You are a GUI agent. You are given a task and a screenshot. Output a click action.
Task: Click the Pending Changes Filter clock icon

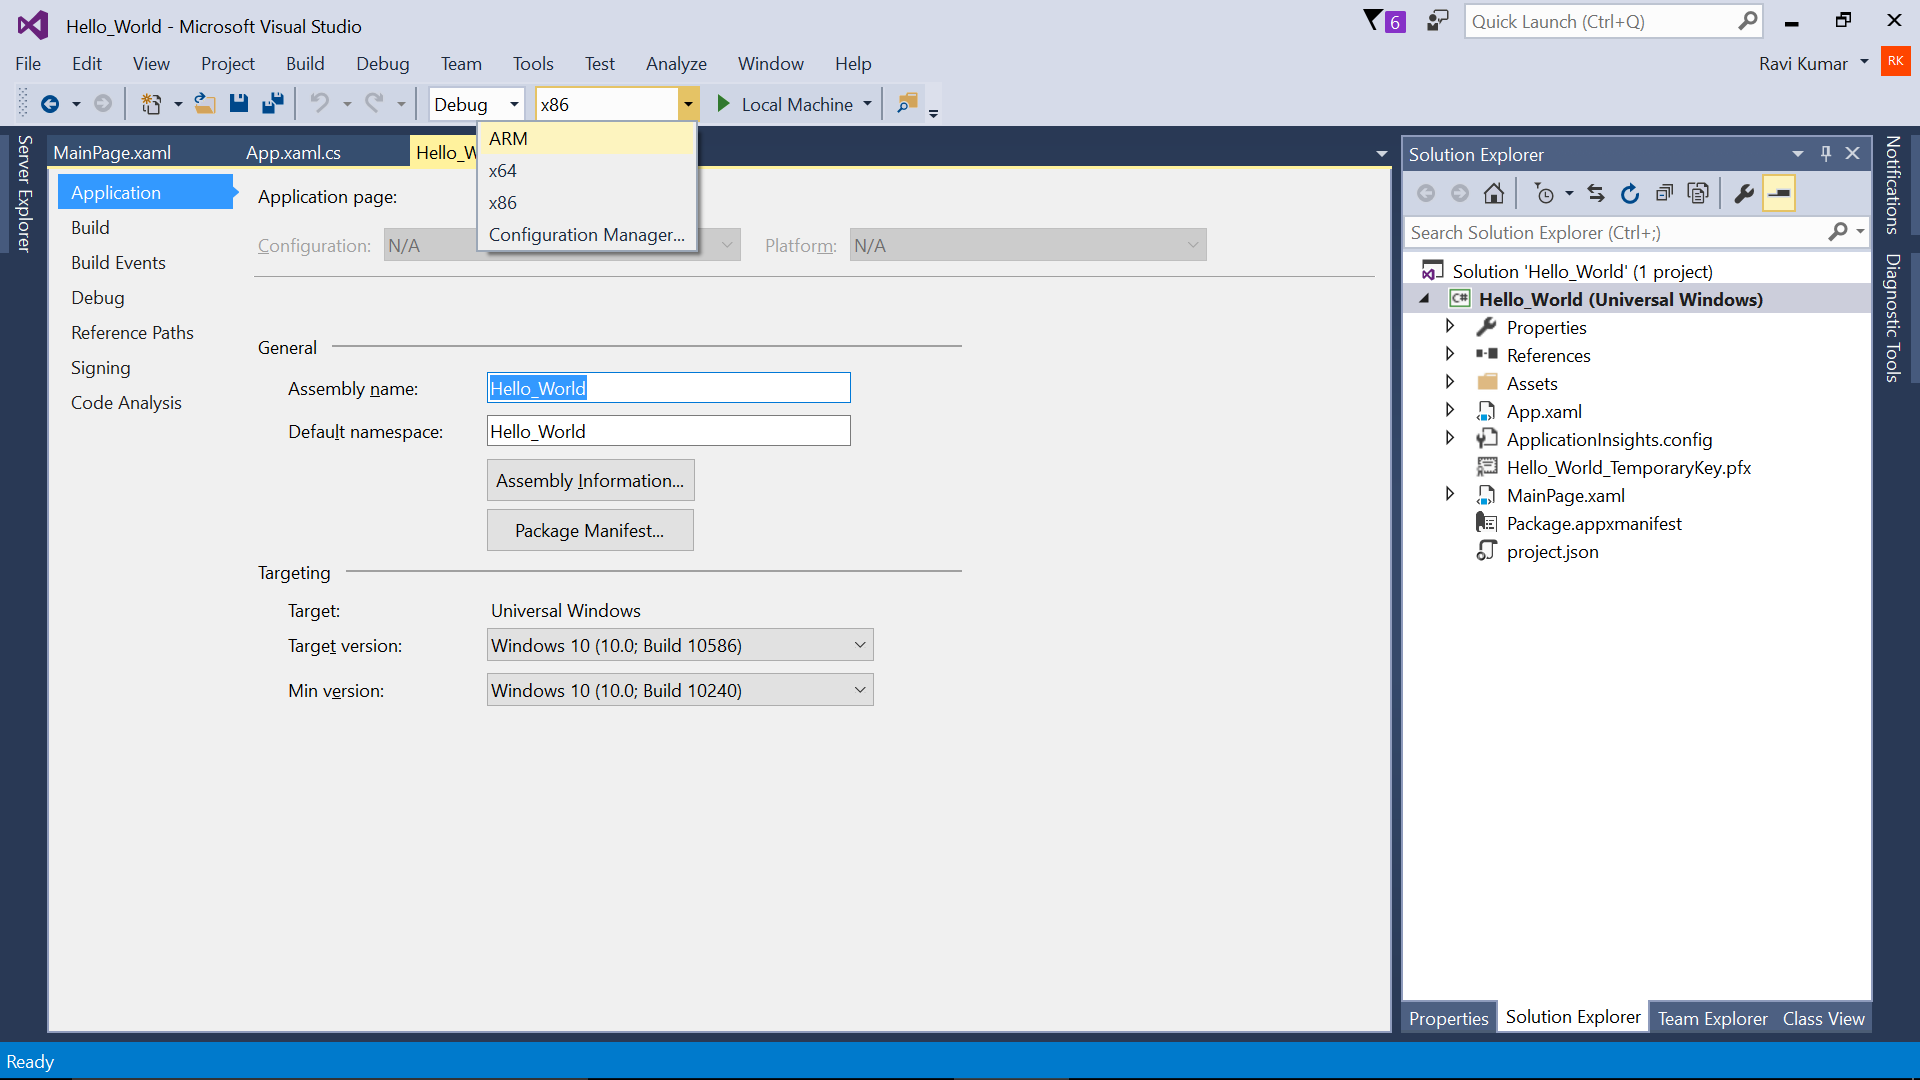pyautogui.click(x=1545, y=194)
